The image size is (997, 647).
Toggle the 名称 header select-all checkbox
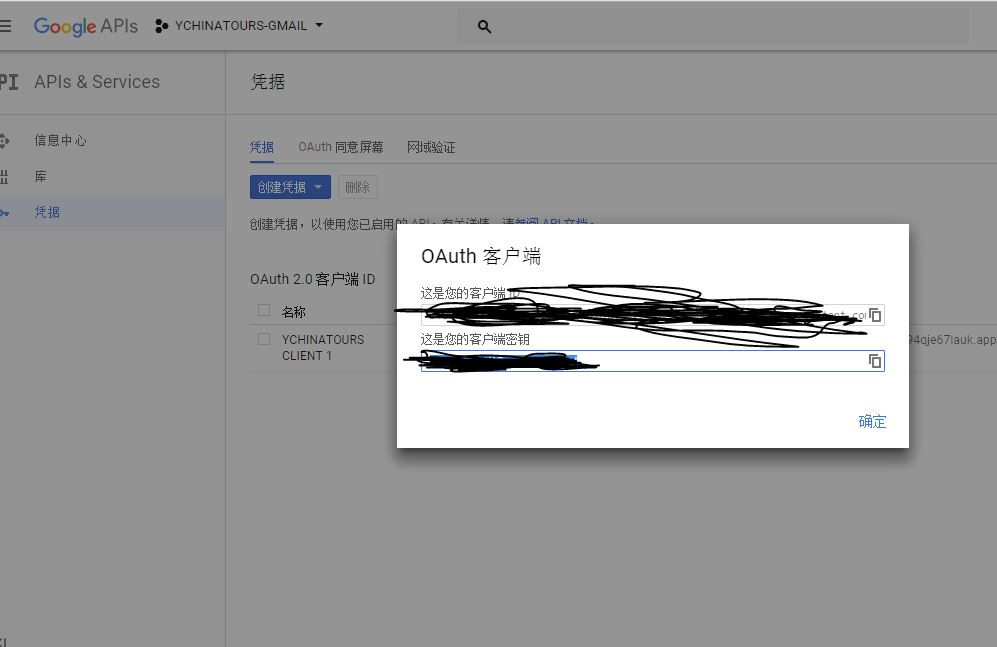[264, 310]
